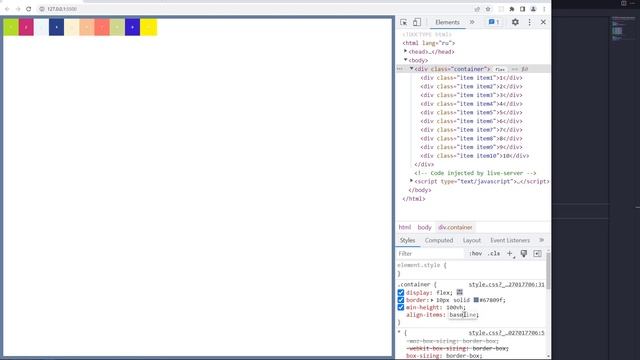Click the green item box 1
This screenshot has height=360, width=640.
pos(11,27)
